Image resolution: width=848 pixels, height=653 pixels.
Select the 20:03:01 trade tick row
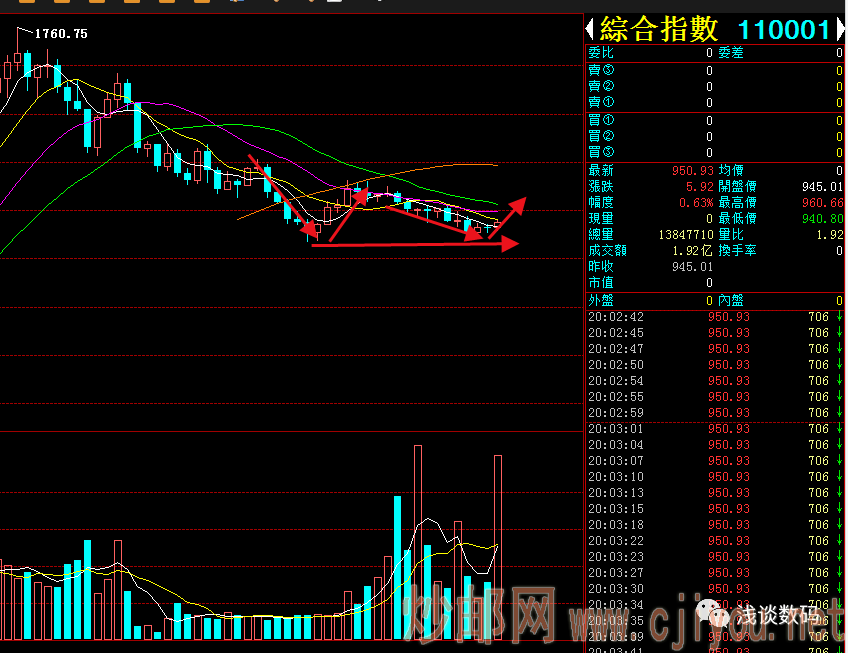click(x=714, y=429)
